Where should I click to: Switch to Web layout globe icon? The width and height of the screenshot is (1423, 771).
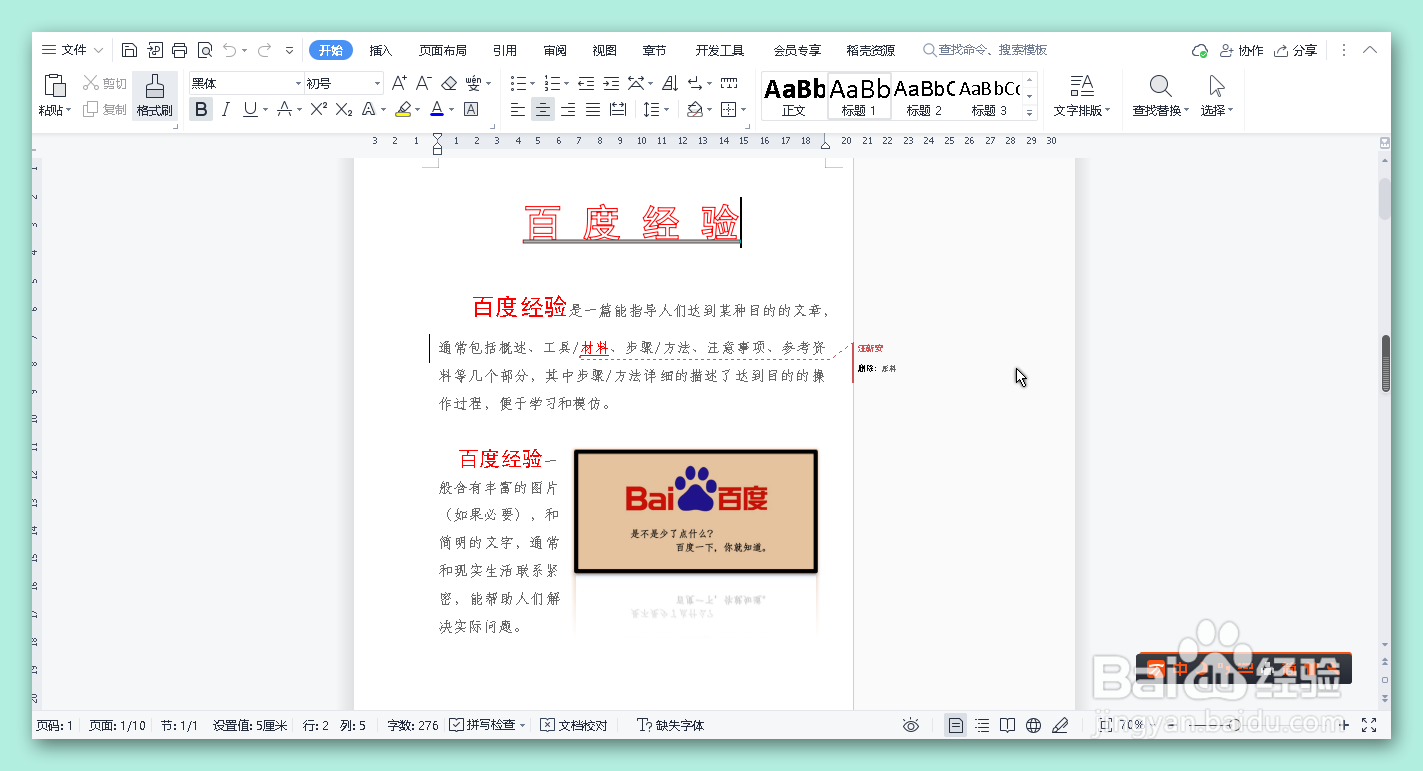1034,725
